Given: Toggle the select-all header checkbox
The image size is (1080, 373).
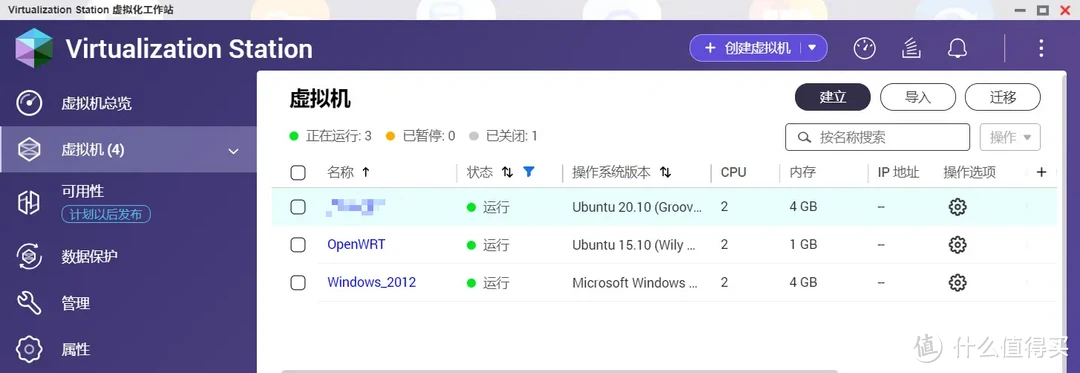Looking at the screenshot, I should tap(298, 172).
